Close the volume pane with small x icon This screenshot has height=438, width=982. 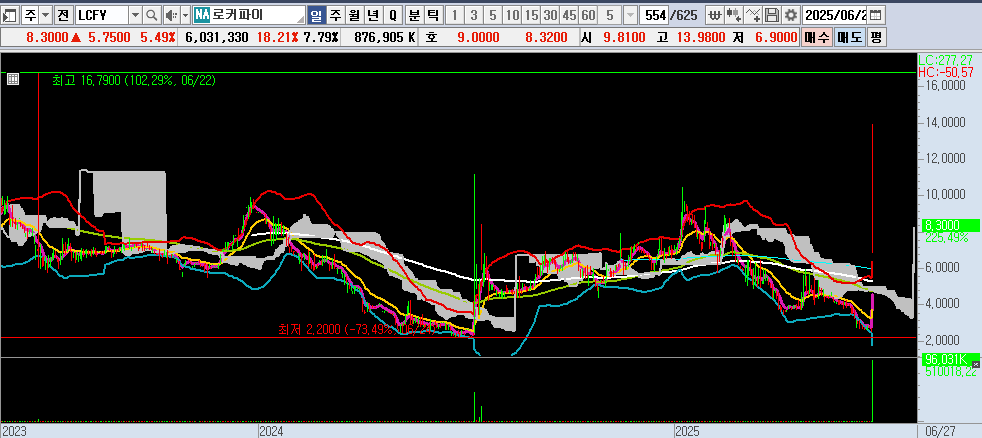976,363
